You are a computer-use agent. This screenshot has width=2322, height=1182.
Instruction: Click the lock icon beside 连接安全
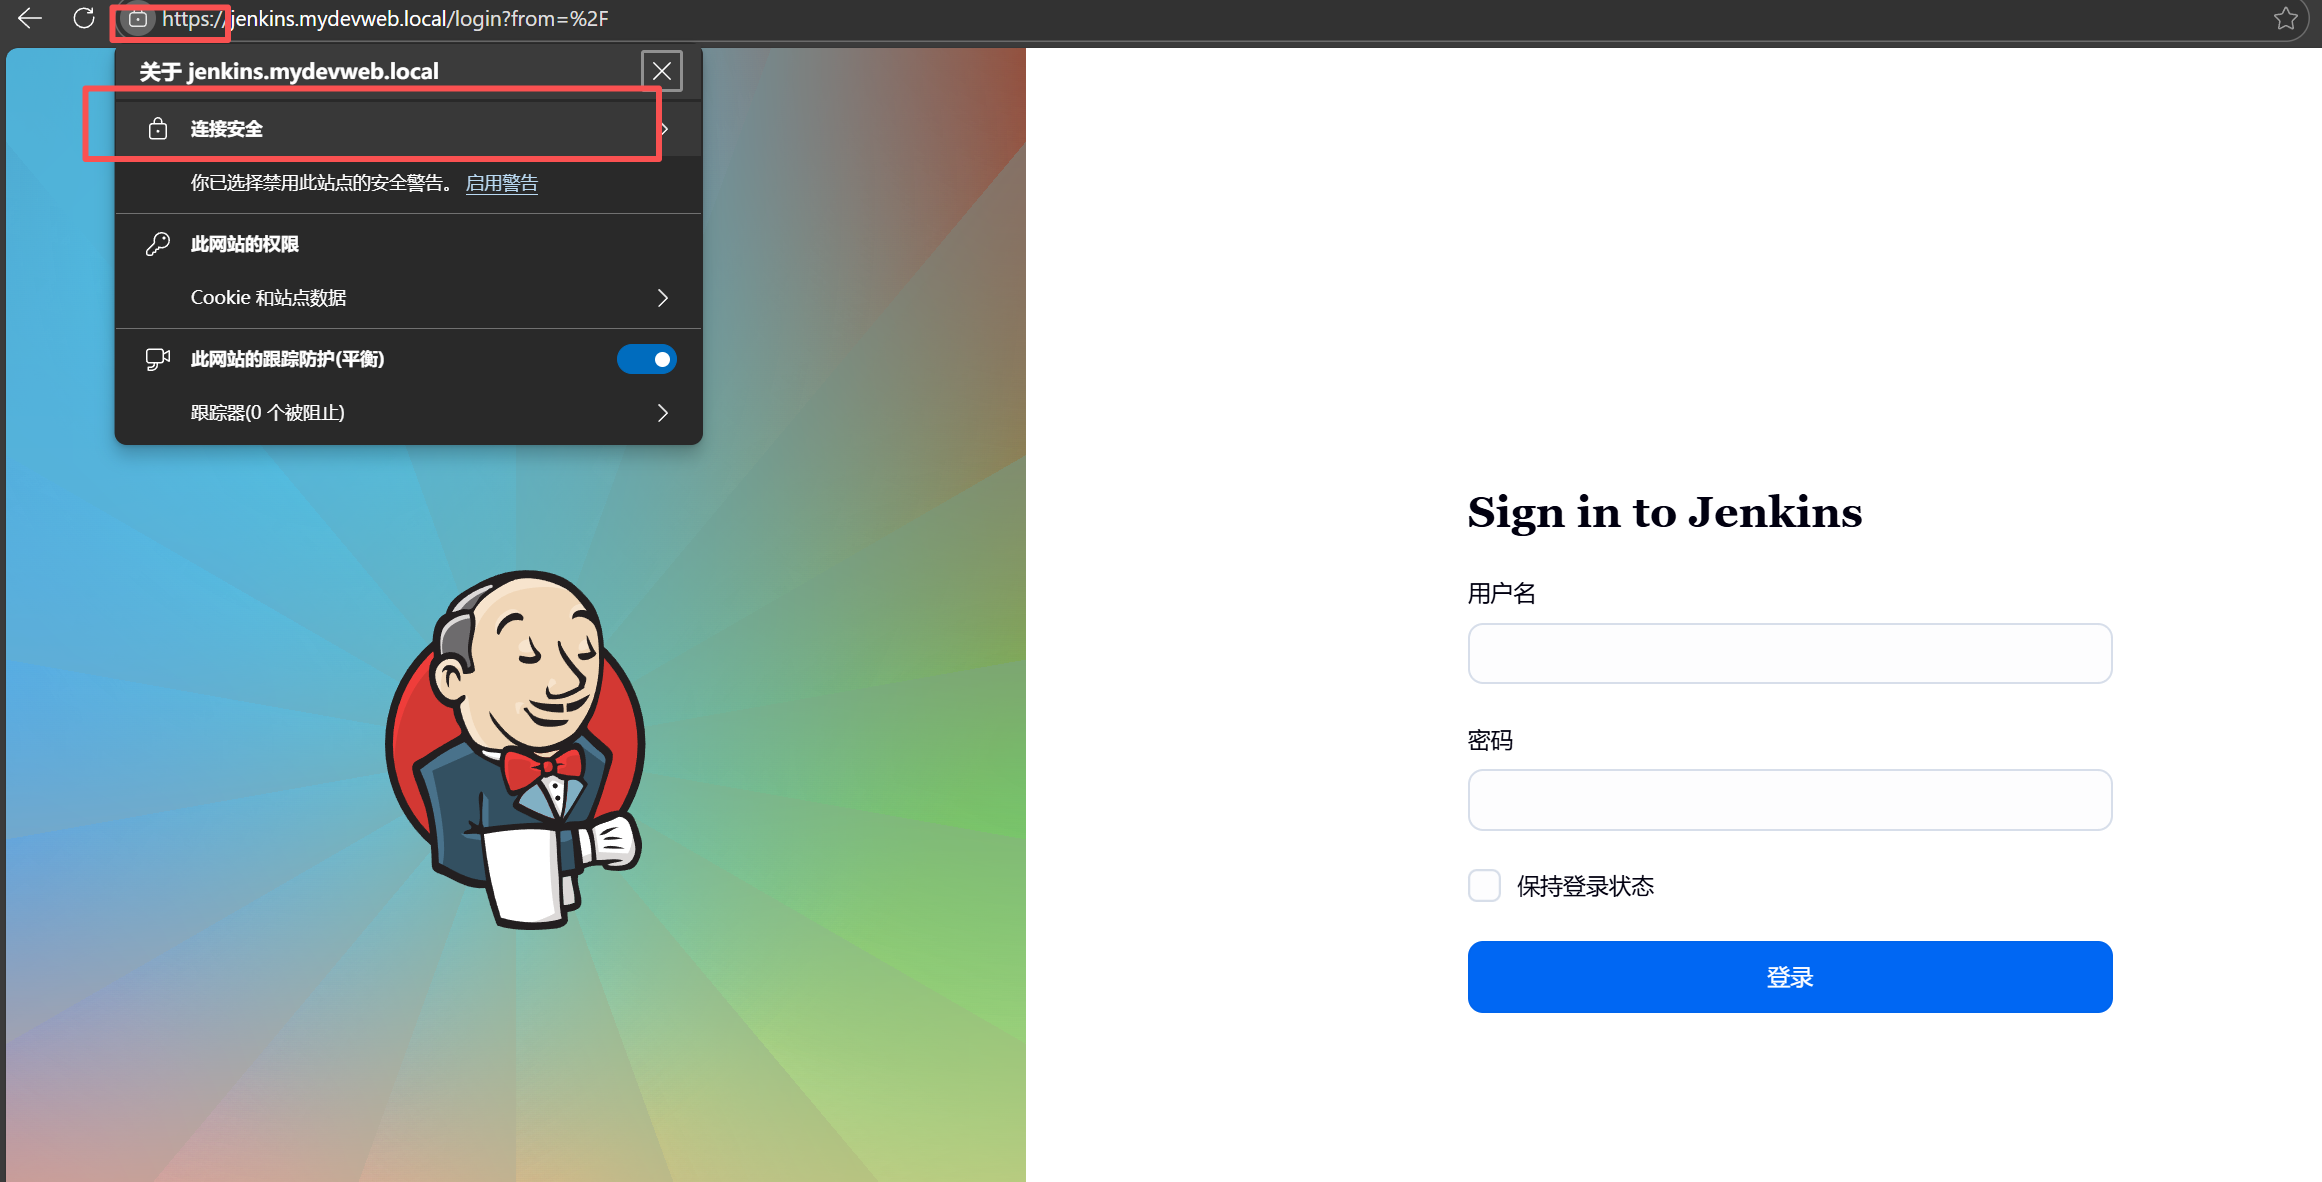click(158, 128)
